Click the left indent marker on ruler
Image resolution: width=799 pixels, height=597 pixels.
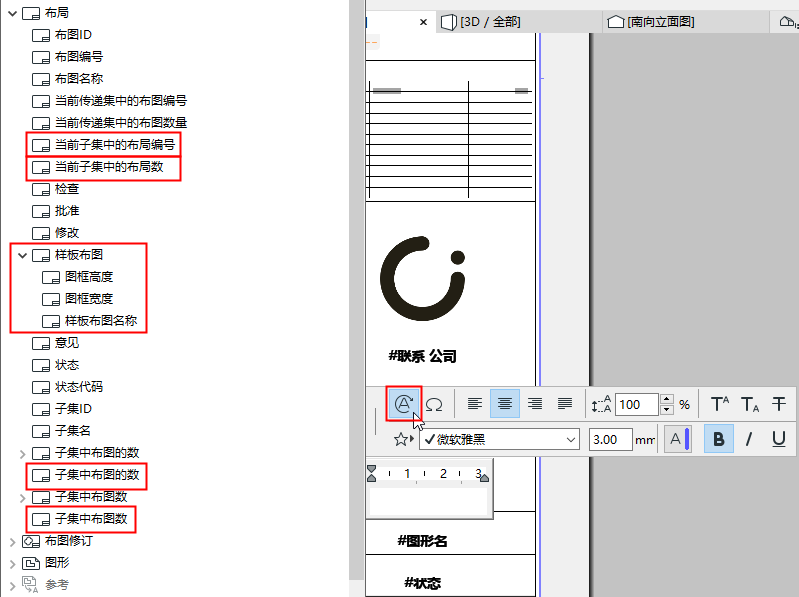pos(371,474)
